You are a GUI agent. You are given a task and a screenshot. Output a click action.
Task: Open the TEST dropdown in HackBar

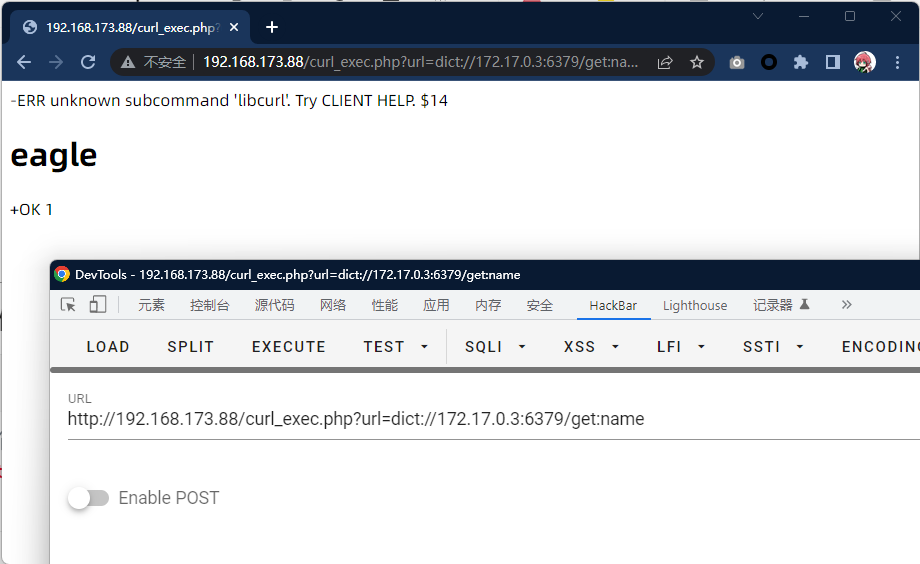(x=395, y=347)
